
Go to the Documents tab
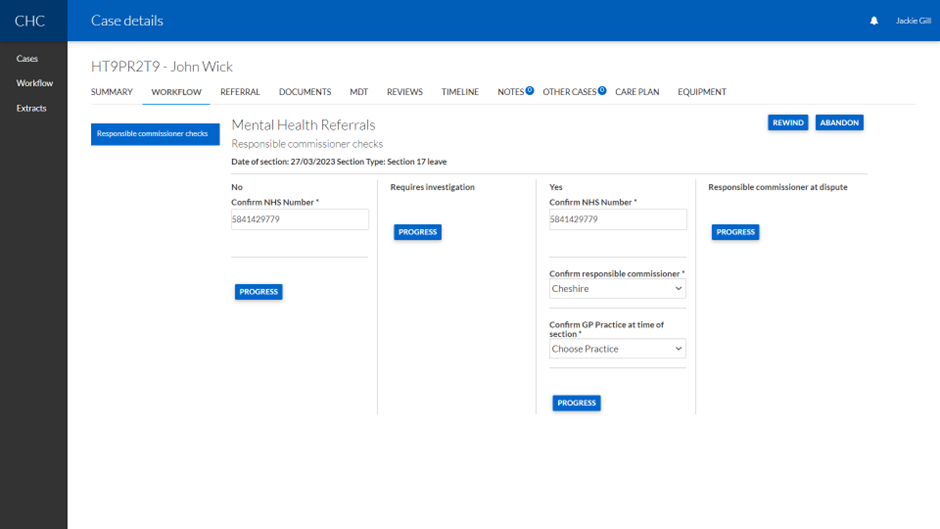click(x=305, y=92)
